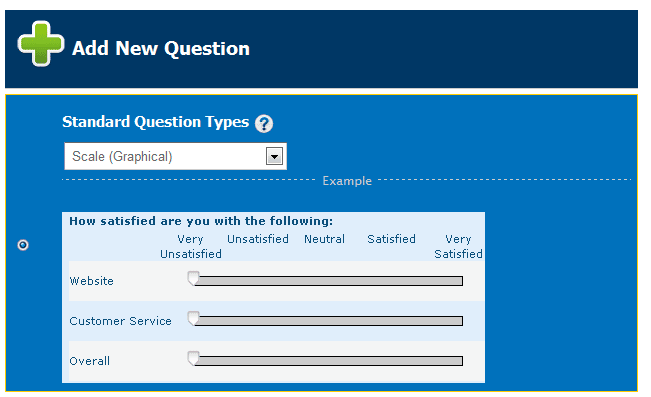Viewport: 651px width, 397px height.
Task: Click the Satisfied column header
Action: pos(391,239)
